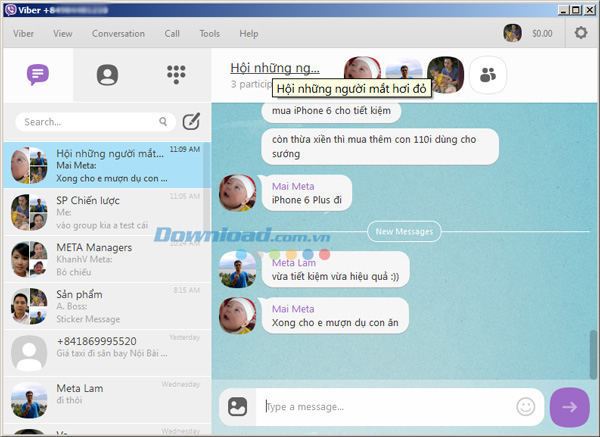Image resolution: width=600 pixels, height=437 pixels.
Task: Open the View menu
Action: coord(62,34)
